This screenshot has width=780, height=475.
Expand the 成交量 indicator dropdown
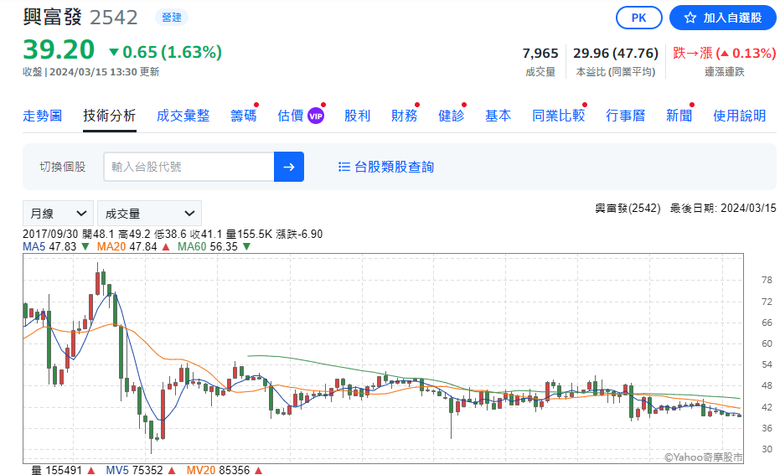[149, 214]
